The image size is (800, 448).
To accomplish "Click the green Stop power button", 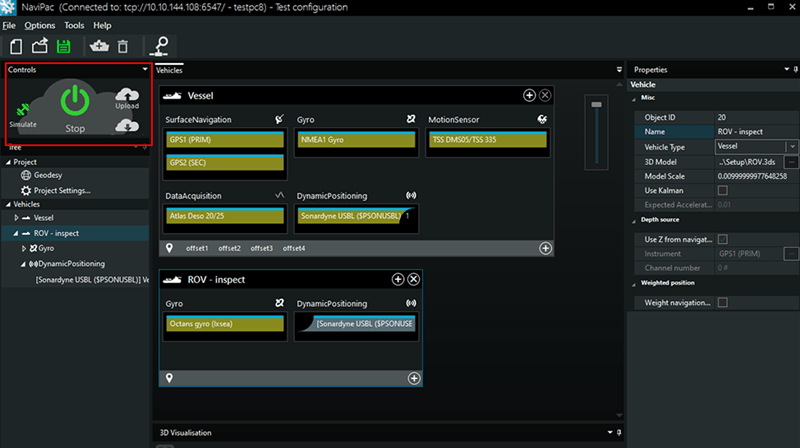I will (75, 101).
